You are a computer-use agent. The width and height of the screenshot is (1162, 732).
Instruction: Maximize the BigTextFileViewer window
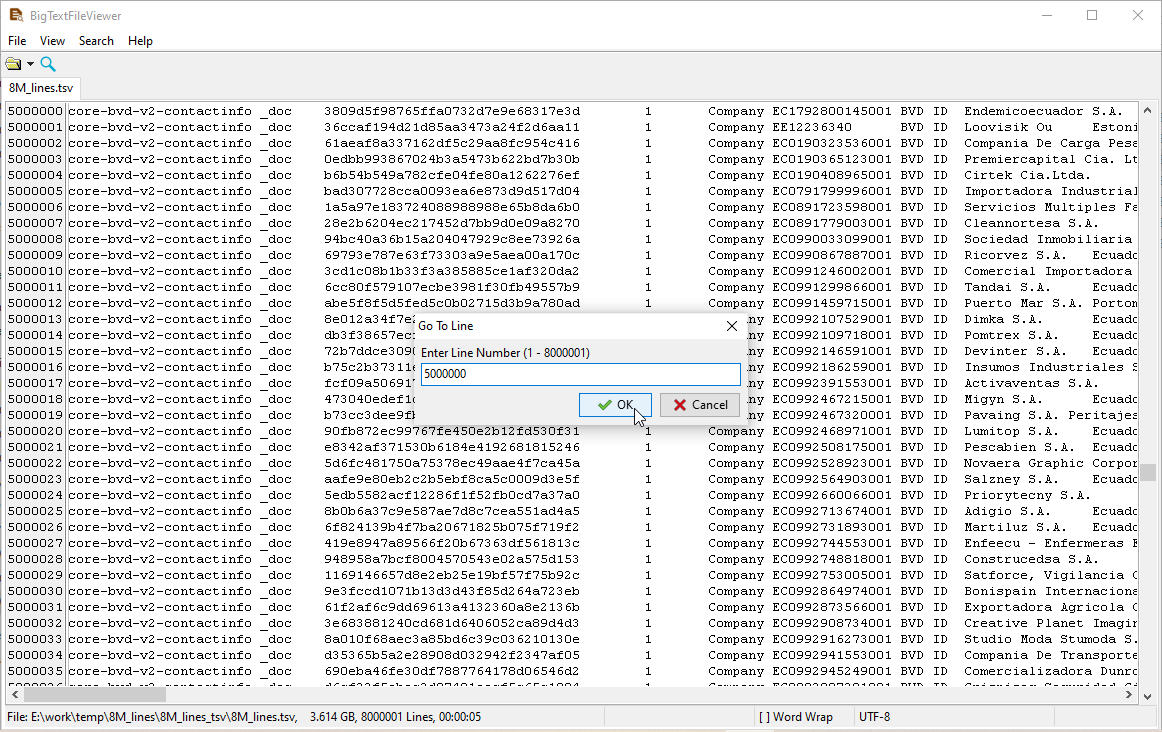pos(1092,15)
